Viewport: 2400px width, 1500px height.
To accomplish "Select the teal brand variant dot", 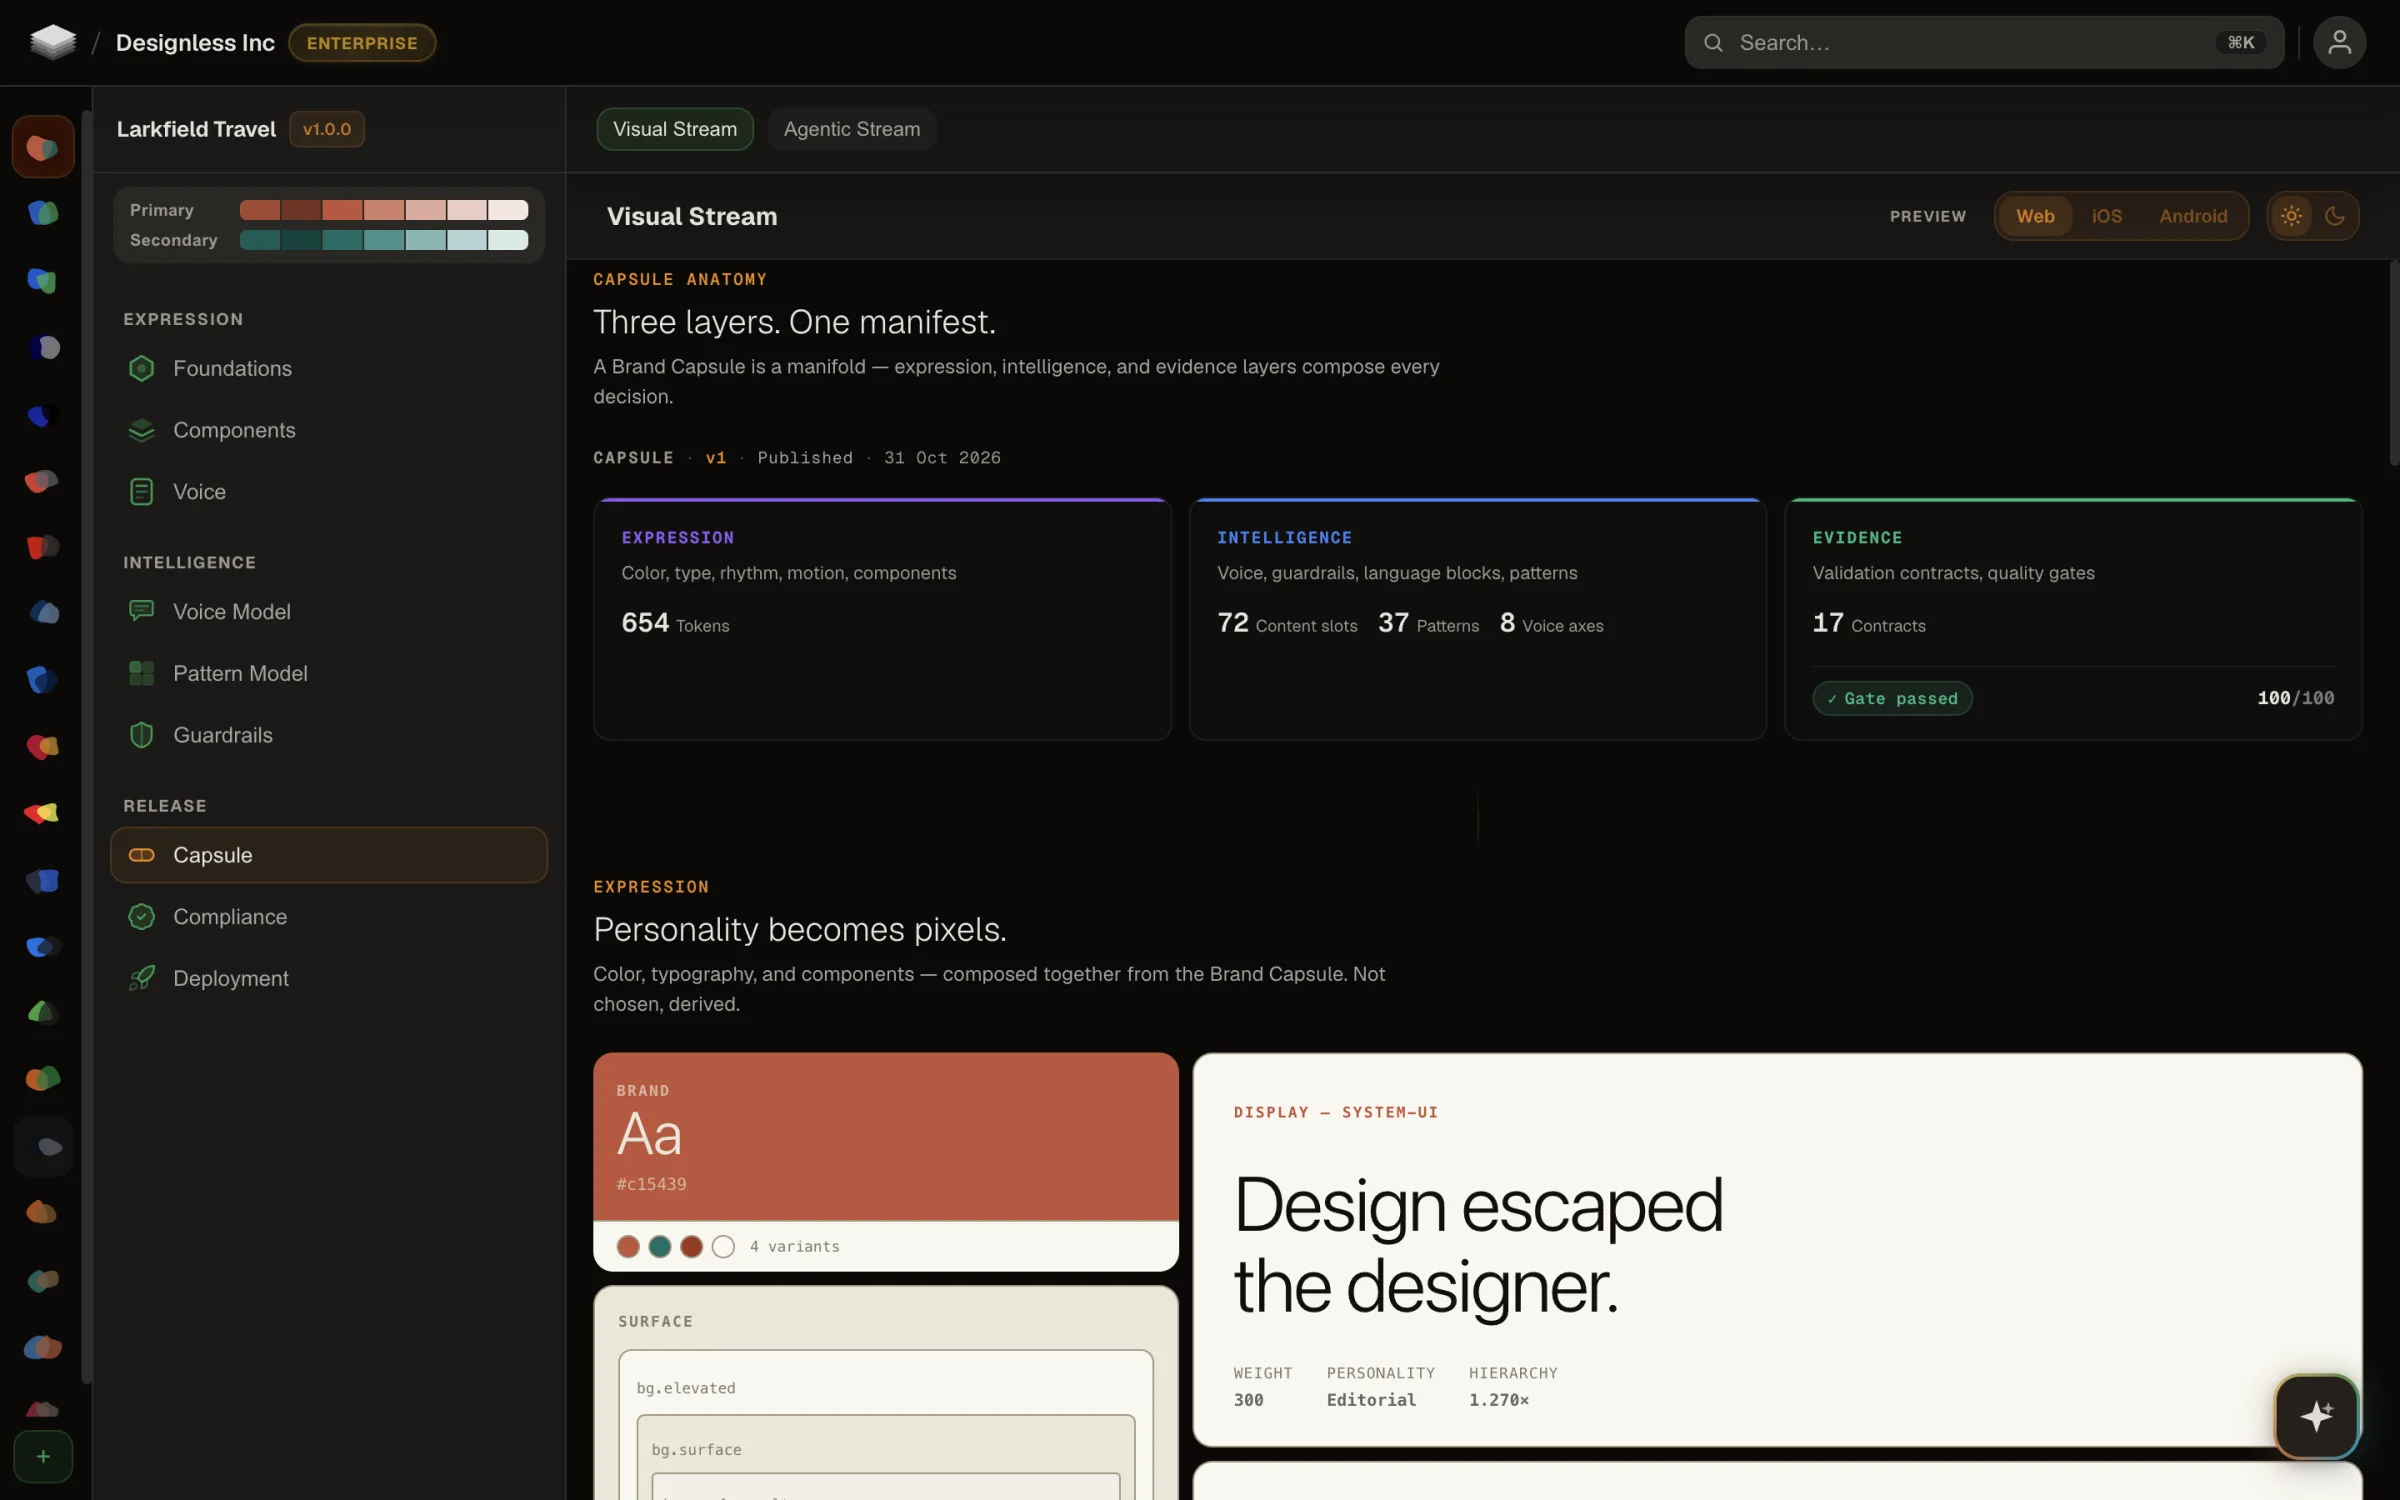I will pyautogui.click(x=660, y=1246).
